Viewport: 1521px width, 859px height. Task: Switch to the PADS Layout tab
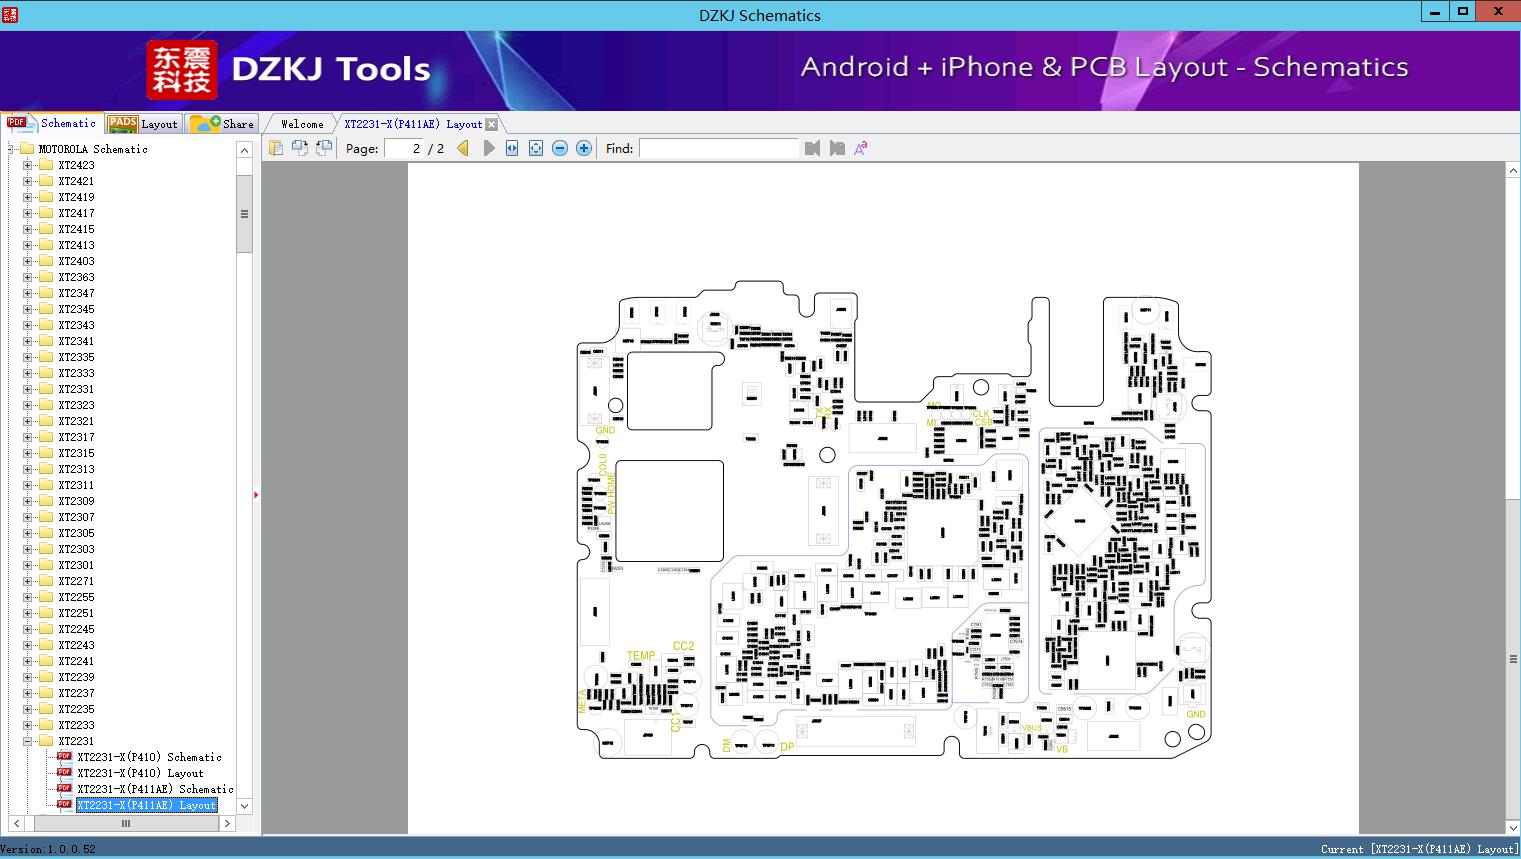[144, 123]
